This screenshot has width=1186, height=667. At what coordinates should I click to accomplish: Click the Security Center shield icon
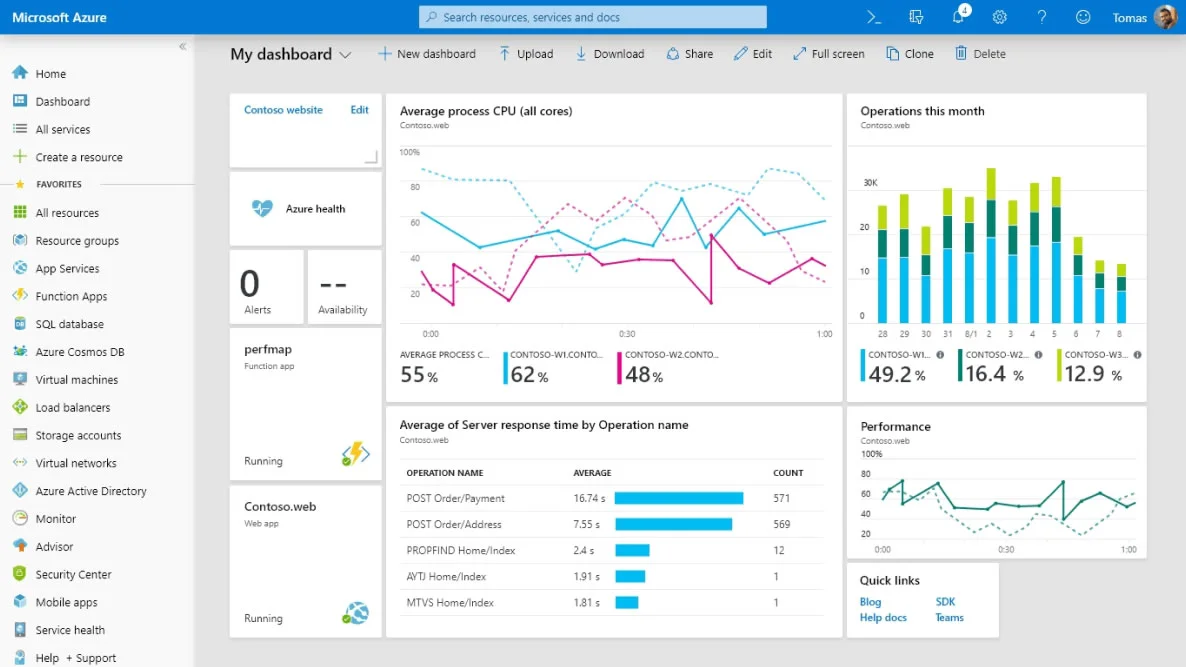20,573
